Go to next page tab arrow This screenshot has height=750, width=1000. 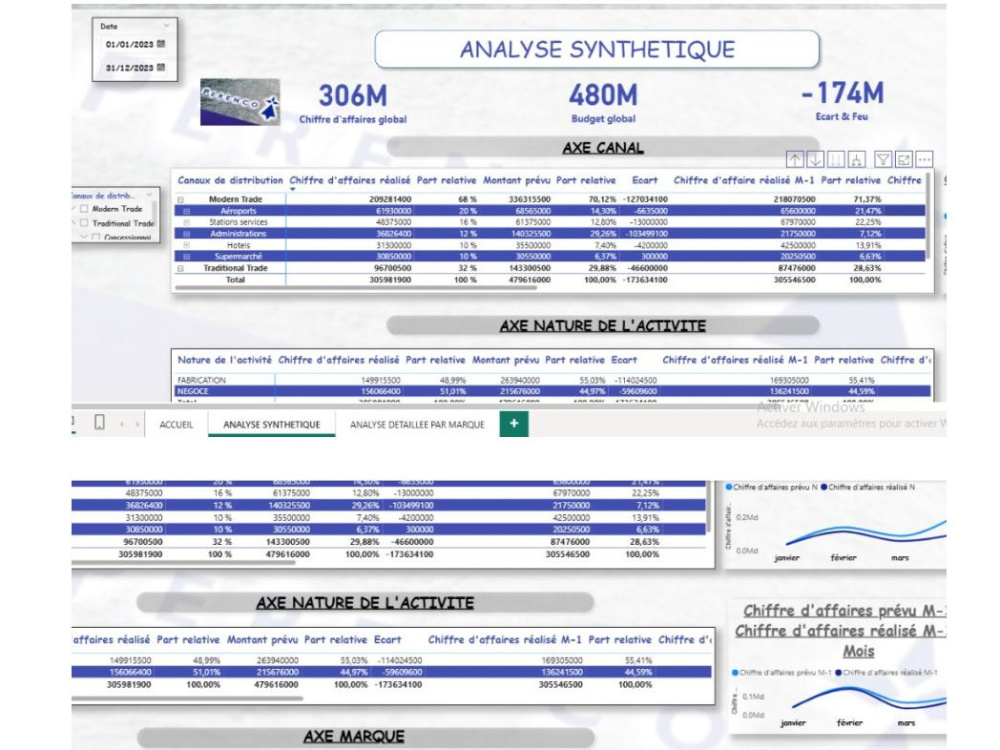click(137, 424)
